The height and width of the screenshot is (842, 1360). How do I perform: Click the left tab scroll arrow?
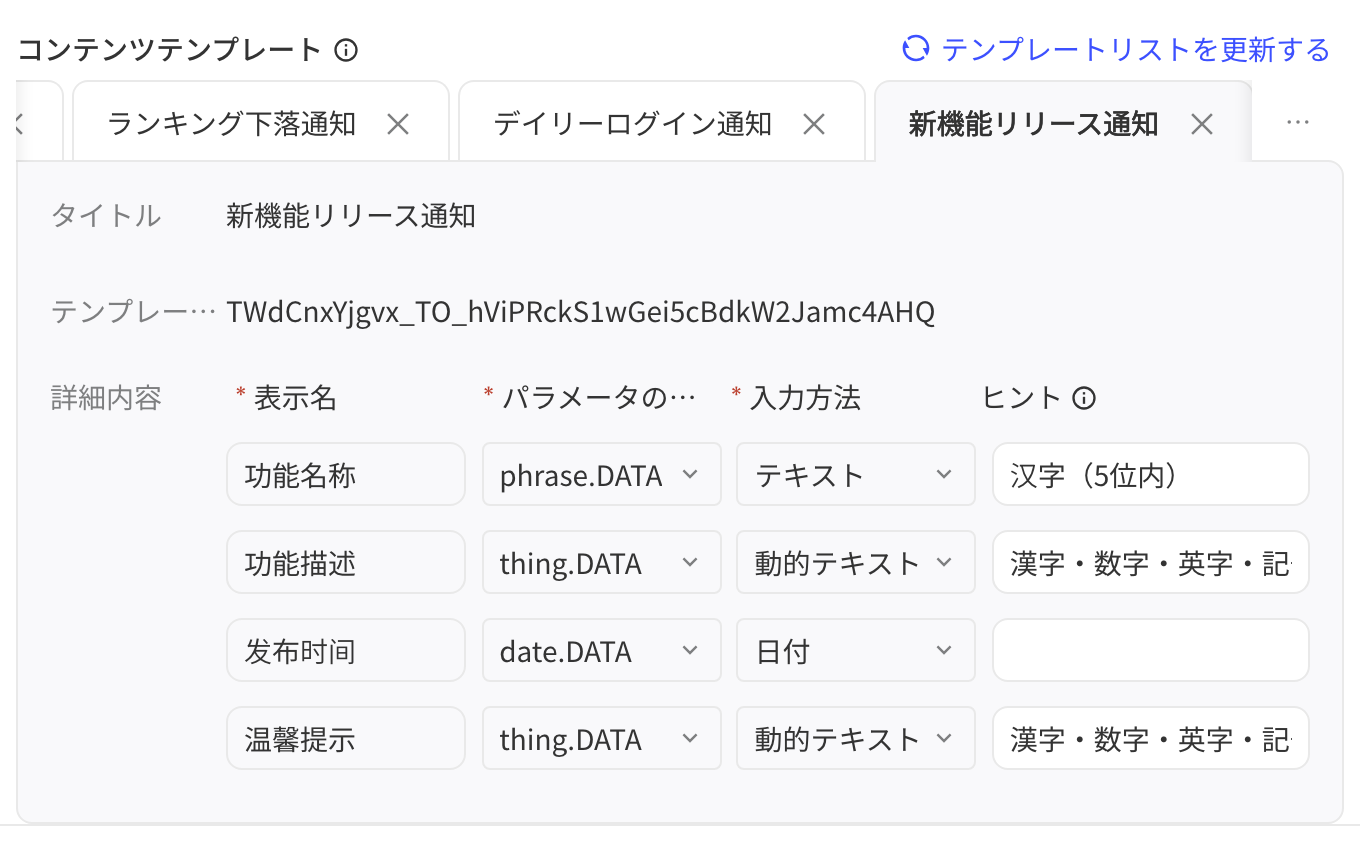pyautogui.click(x=19, y=123)
